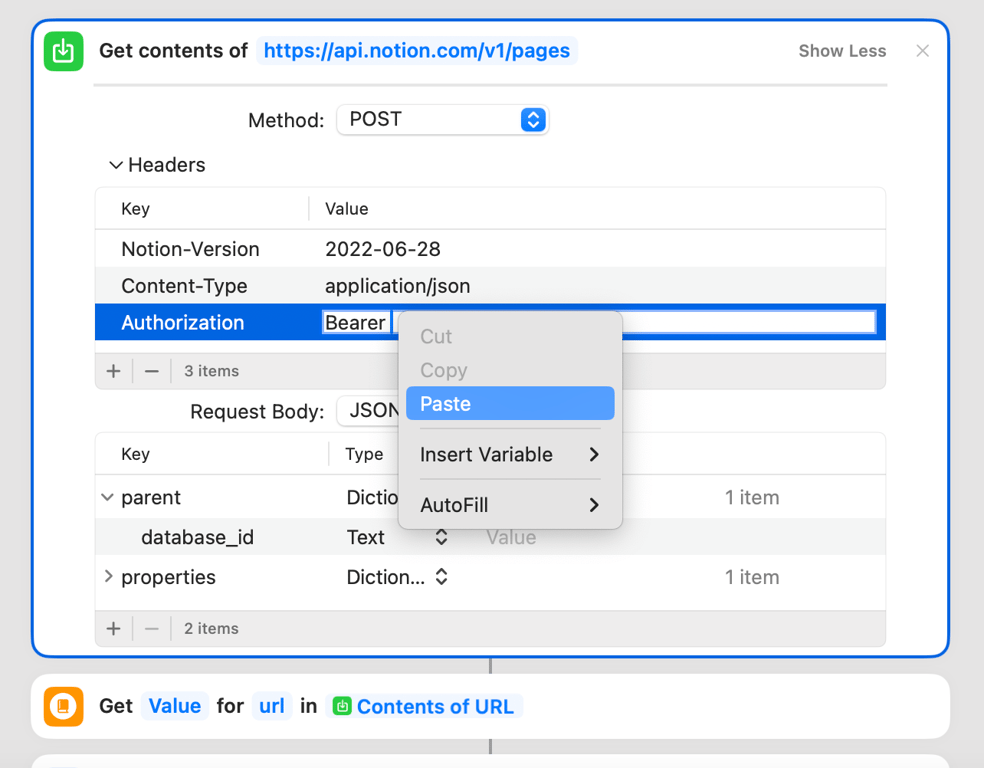The width and height of the screenshot is (984, 768).
Task: Collapse the Headers section
Action: [x=116, y=164]
